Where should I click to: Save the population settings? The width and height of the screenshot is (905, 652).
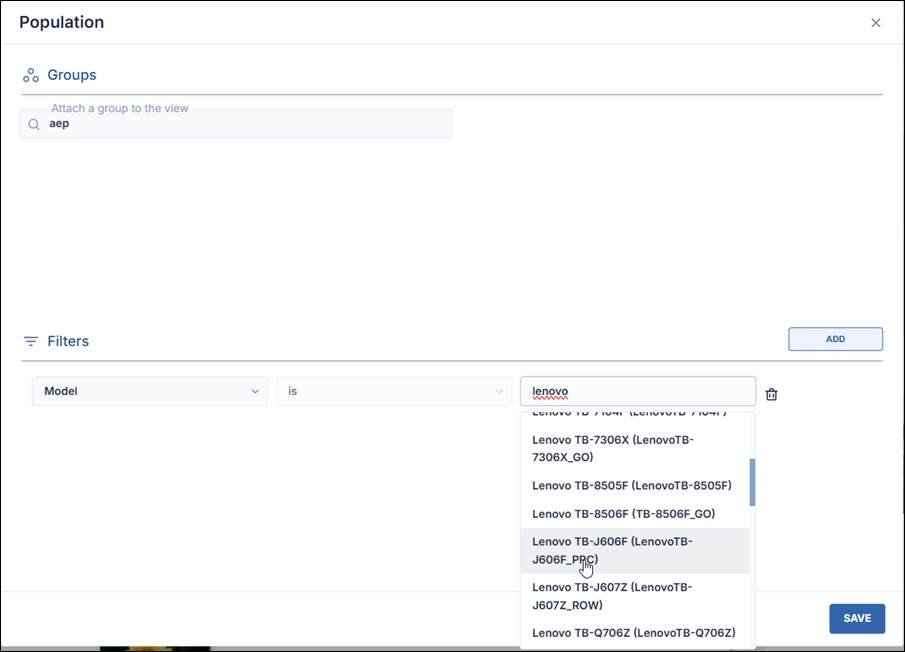pyautogui.click(x=856, y=618)
